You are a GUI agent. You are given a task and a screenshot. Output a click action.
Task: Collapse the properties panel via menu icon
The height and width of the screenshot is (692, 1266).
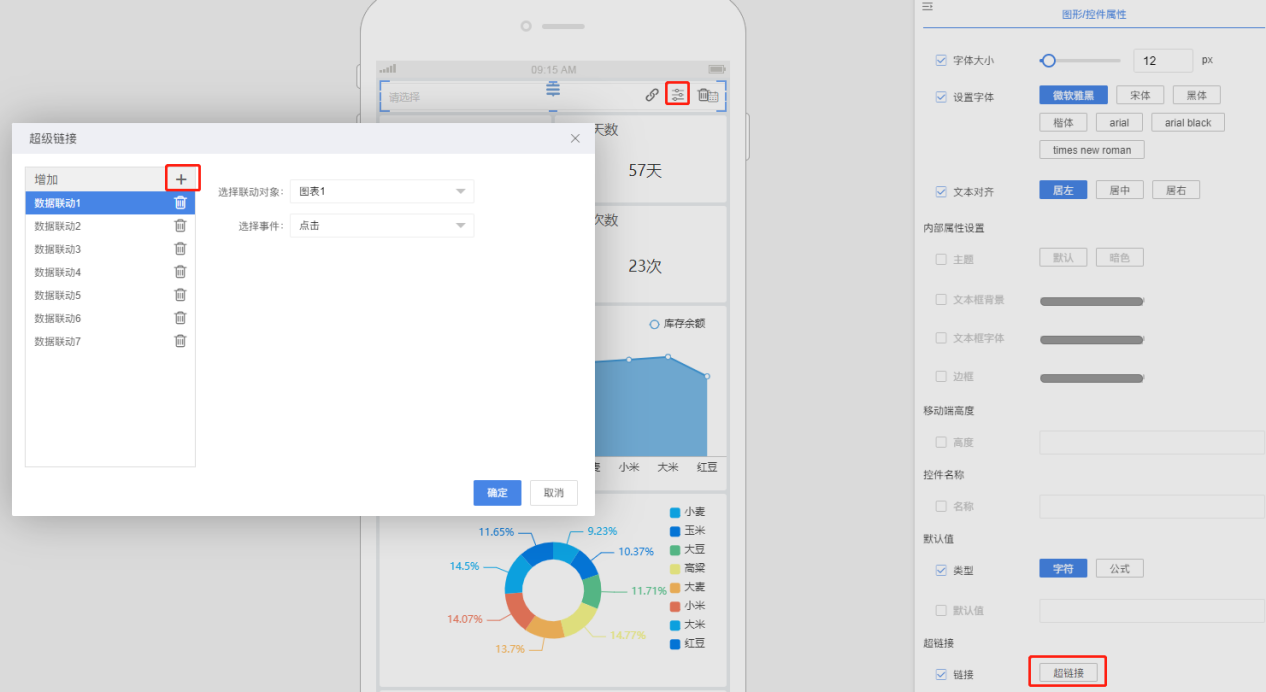[927, 7]
